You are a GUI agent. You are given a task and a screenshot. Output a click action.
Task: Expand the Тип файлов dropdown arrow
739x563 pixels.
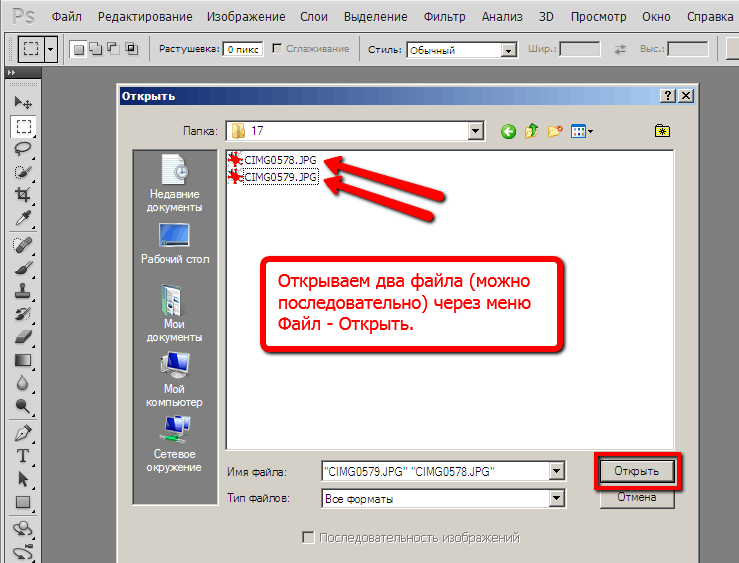[x=557, y=498]
